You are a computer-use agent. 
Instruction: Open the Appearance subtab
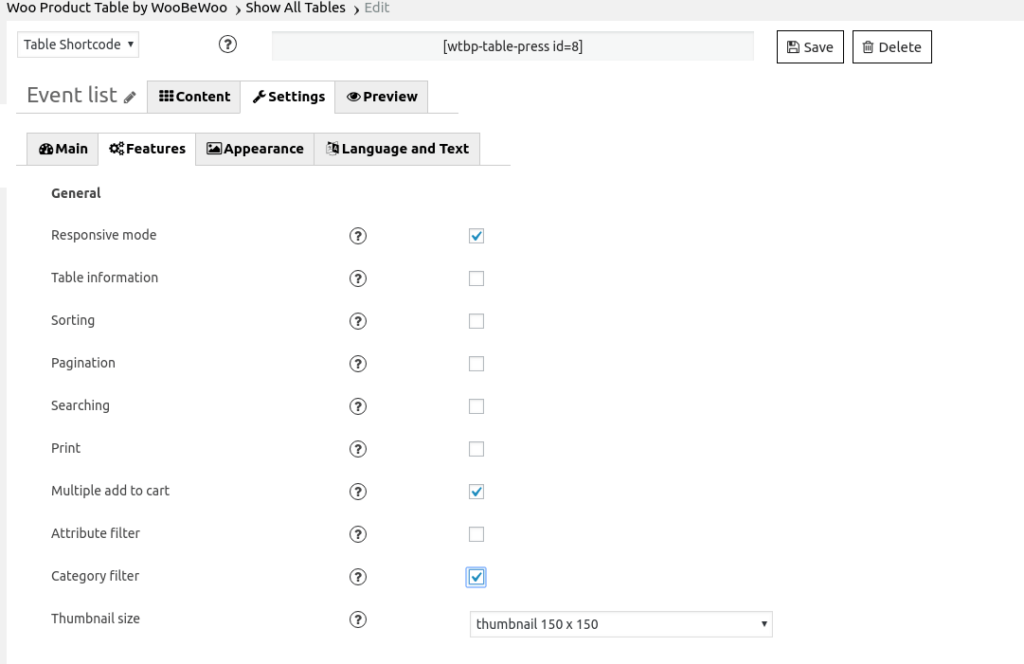pyautogui.click(x=255, y=149)
